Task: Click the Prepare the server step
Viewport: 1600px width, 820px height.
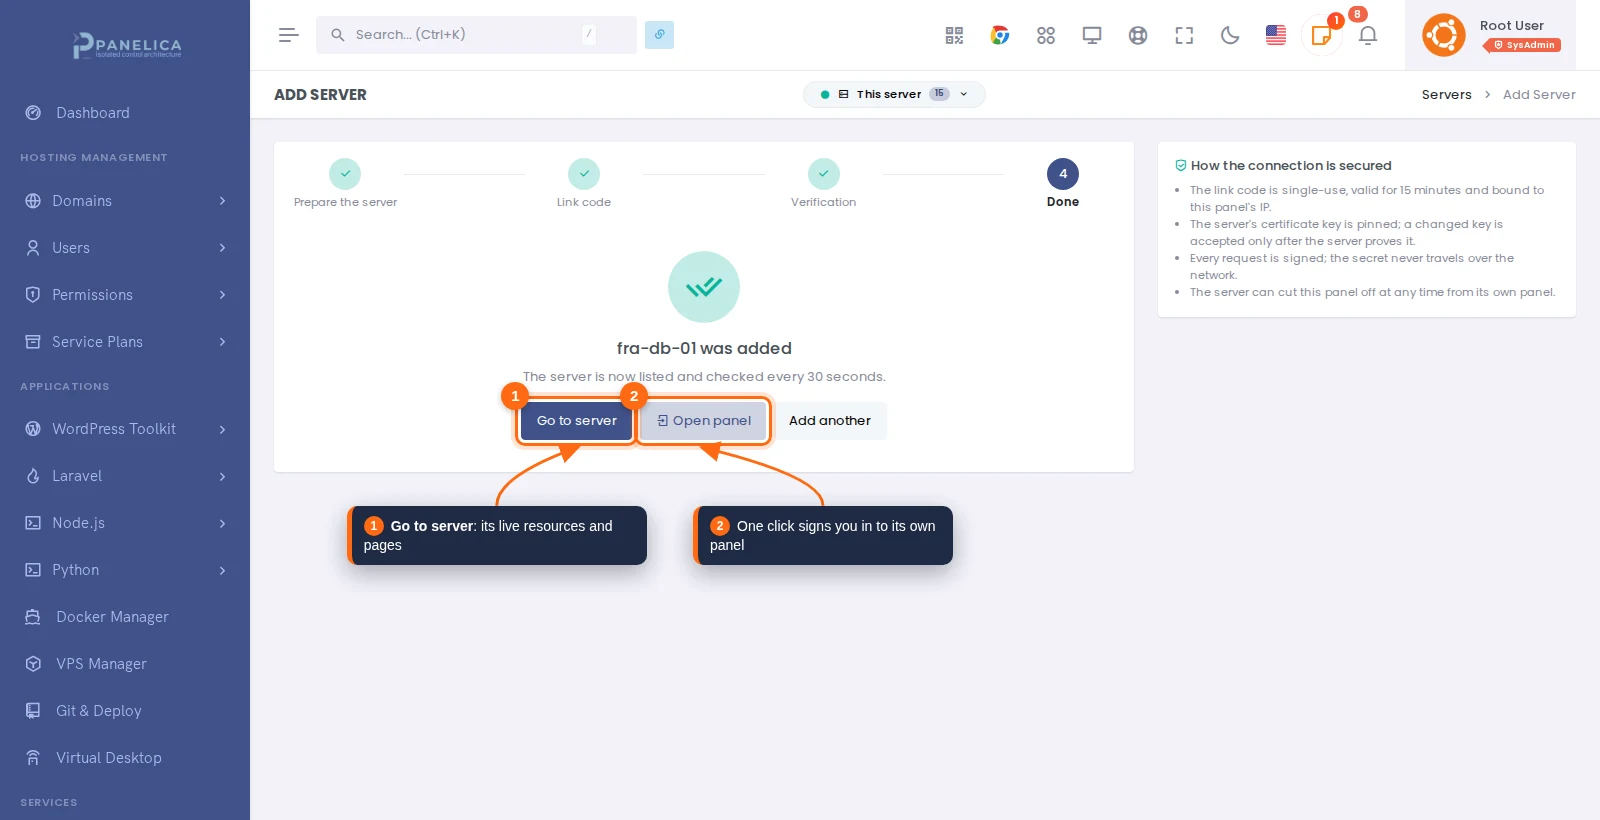Action: pyautogui.click(x=345, y=184)
